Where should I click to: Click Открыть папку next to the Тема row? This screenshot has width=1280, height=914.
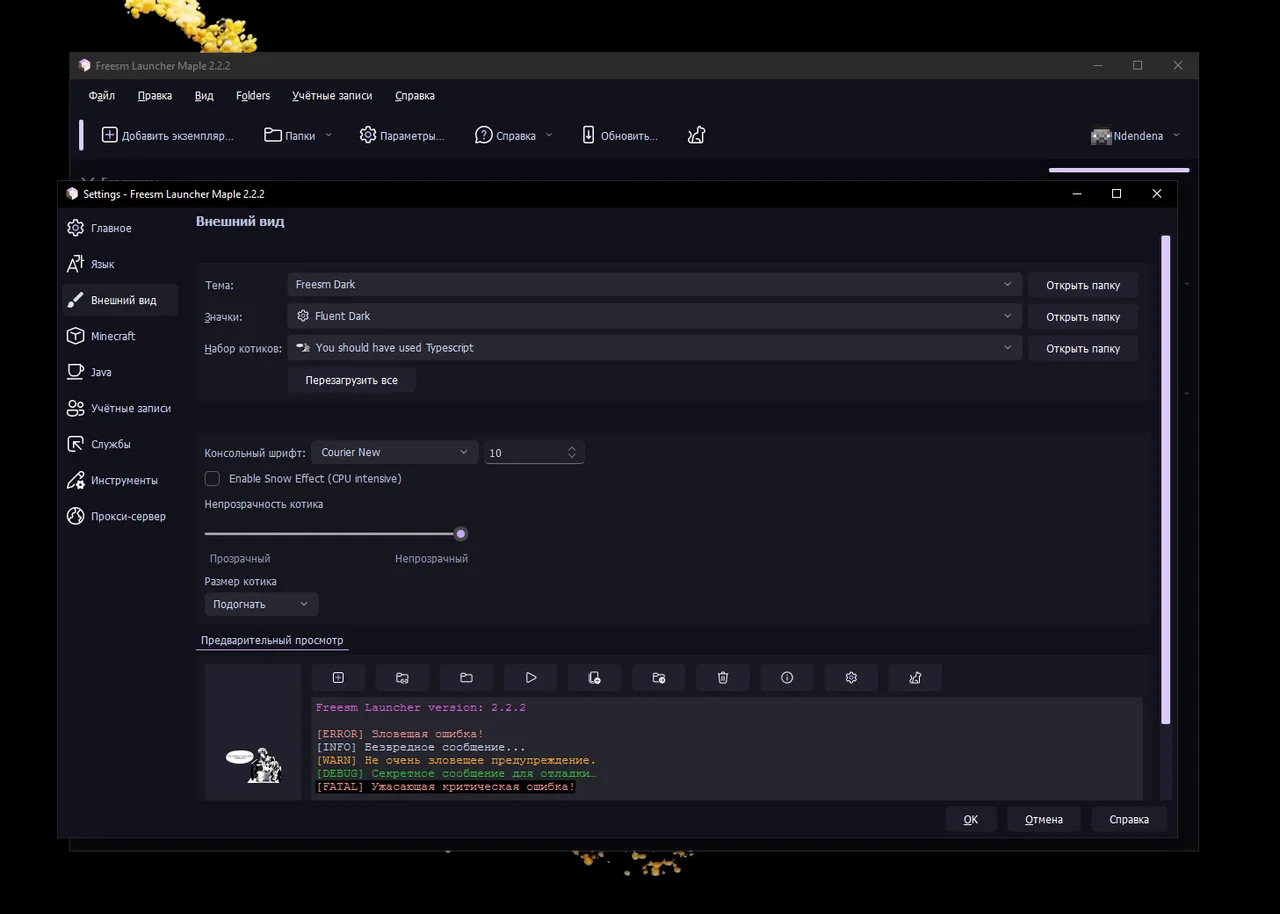click(1083, 285)
